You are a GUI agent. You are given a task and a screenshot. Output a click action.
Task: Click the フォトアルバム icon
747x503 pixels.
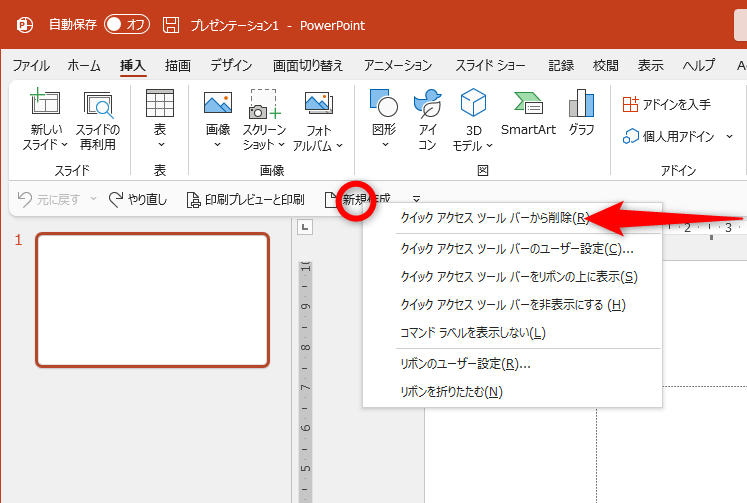point(318,103)
